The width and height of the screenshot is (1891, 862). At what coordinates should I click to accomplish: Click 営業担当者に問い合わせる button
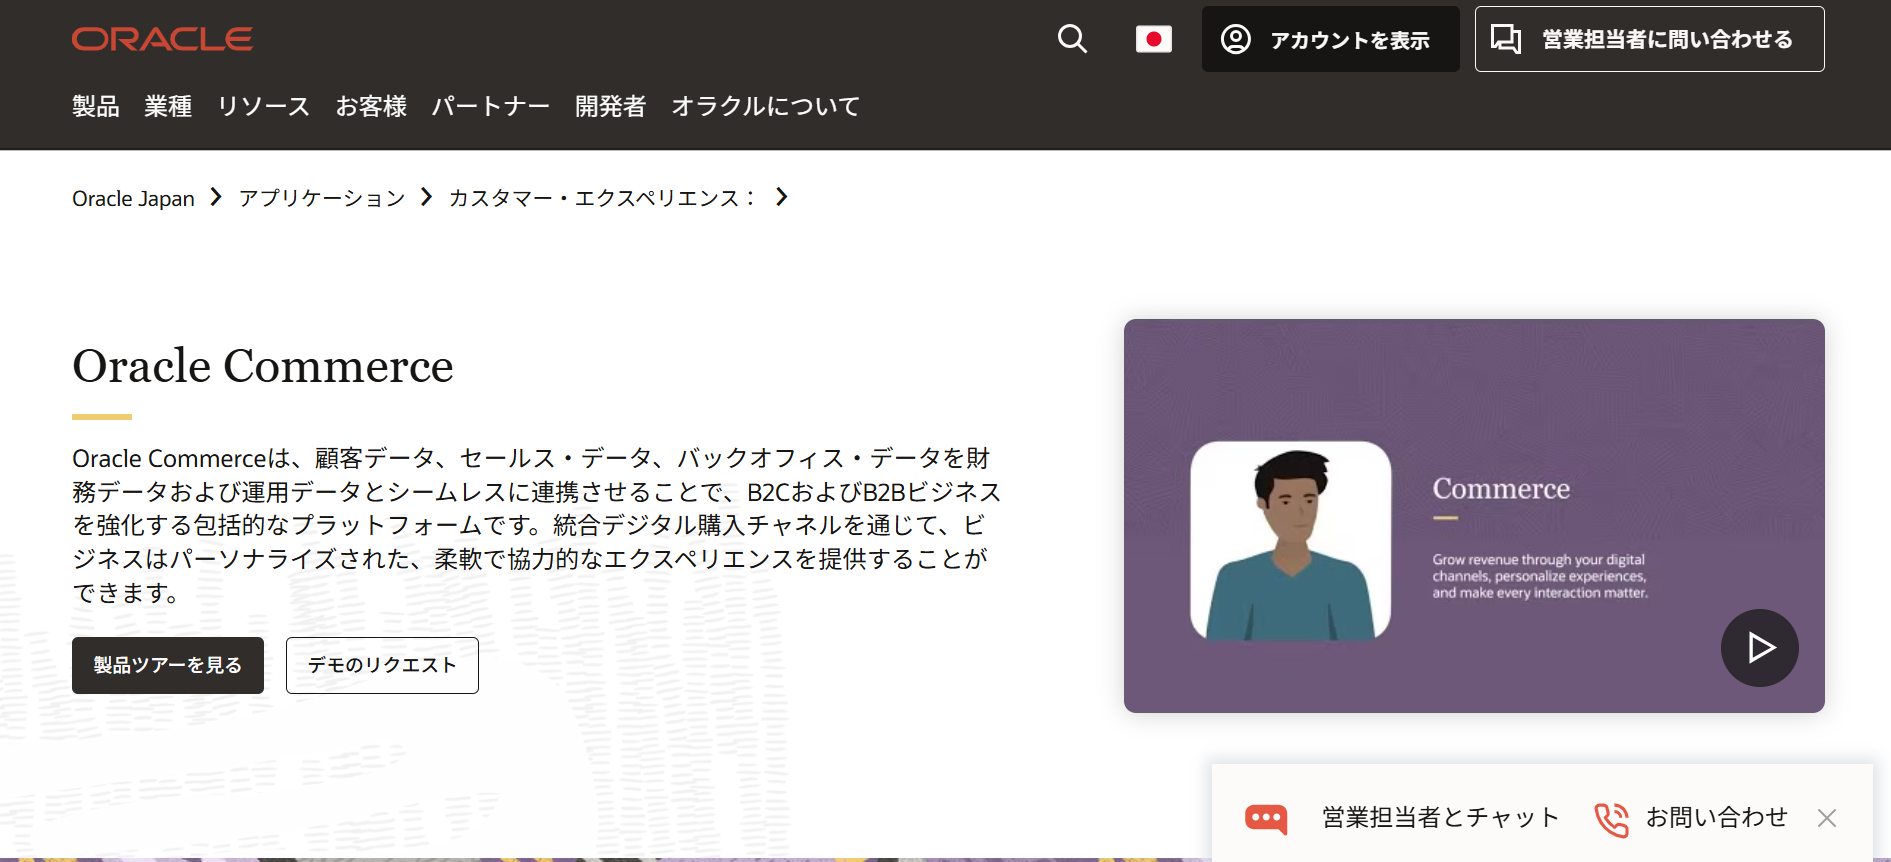[1649, 39]
